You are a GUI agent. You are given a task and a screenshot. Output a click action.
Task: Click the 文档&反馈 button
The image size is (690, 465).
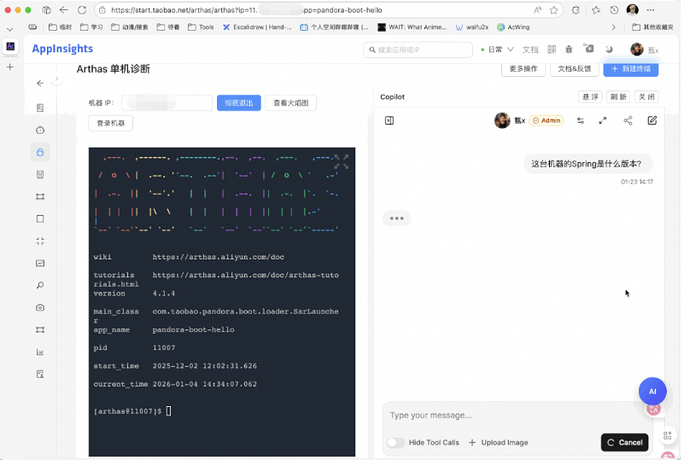tap(574, 69)
